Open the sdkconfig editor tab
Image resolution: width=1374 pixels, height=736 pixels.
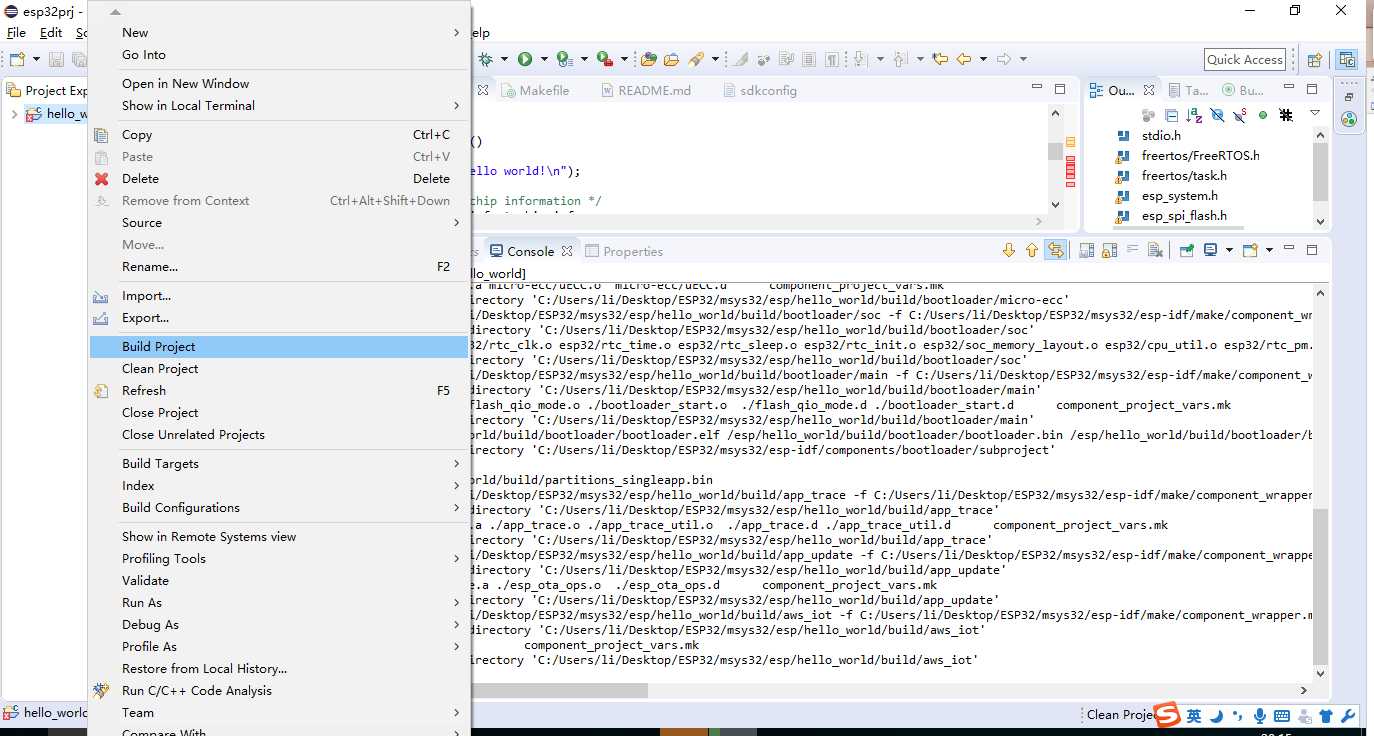(759, 90)
